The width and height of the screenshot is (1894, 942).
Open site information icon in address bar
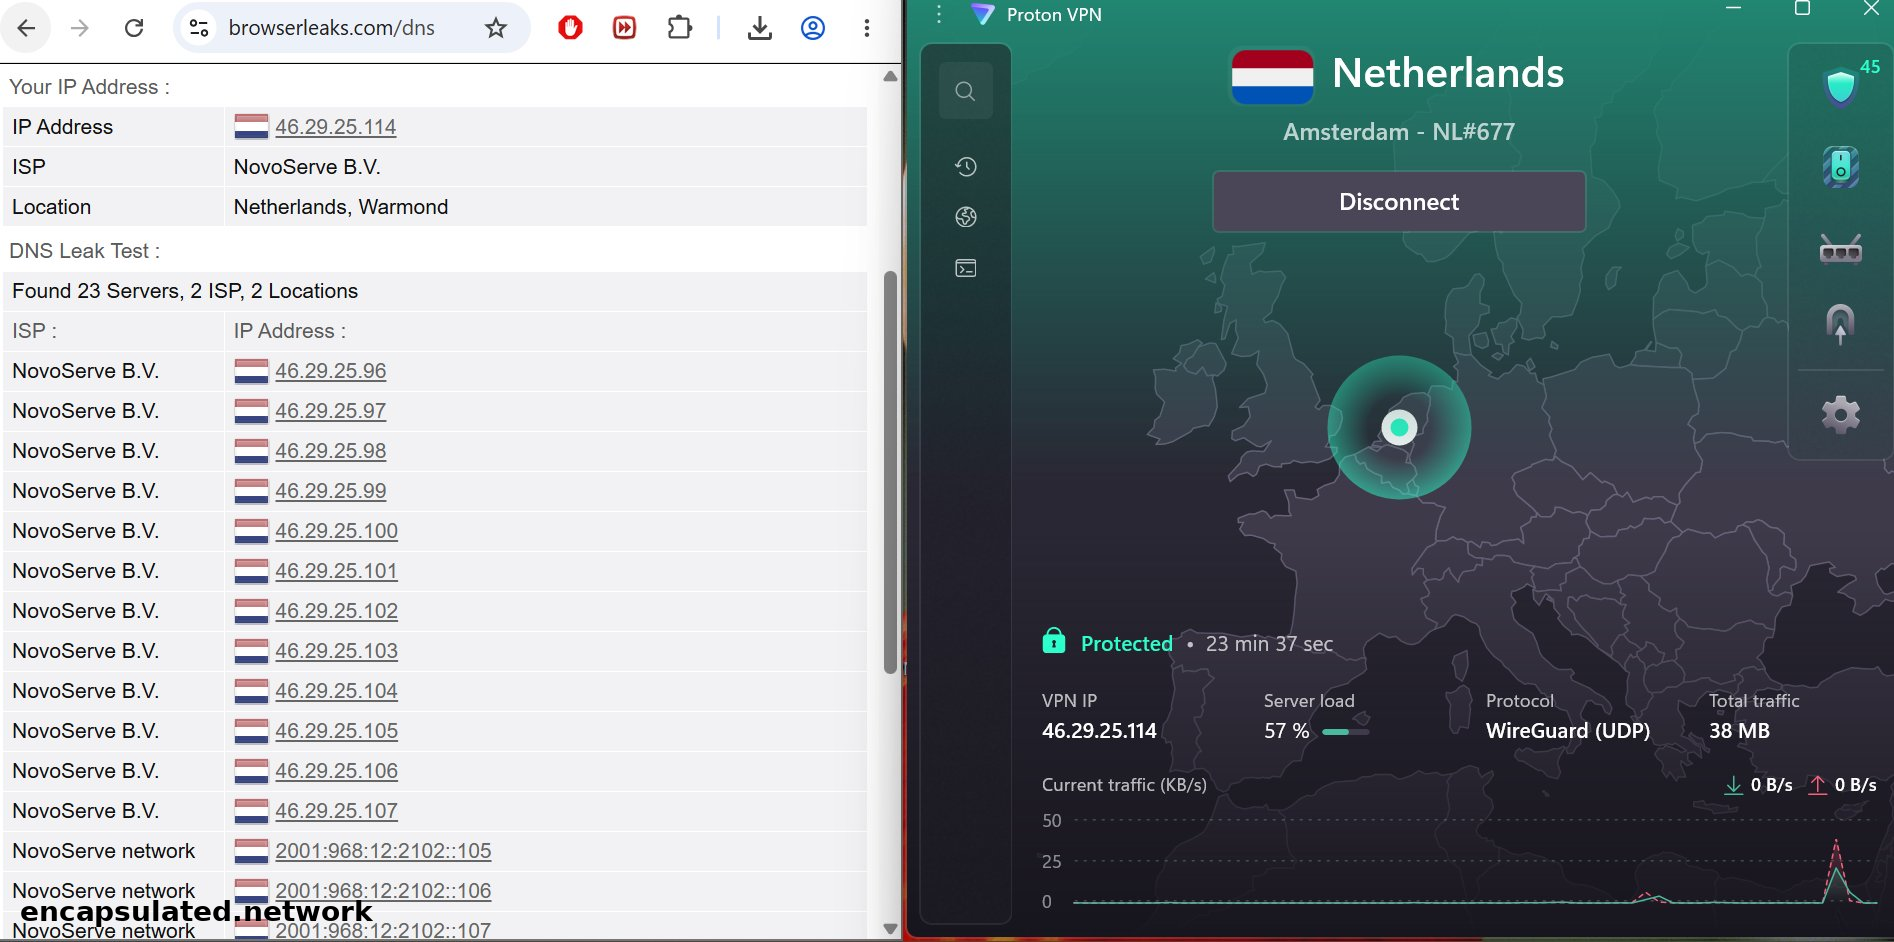click(199, 28)
